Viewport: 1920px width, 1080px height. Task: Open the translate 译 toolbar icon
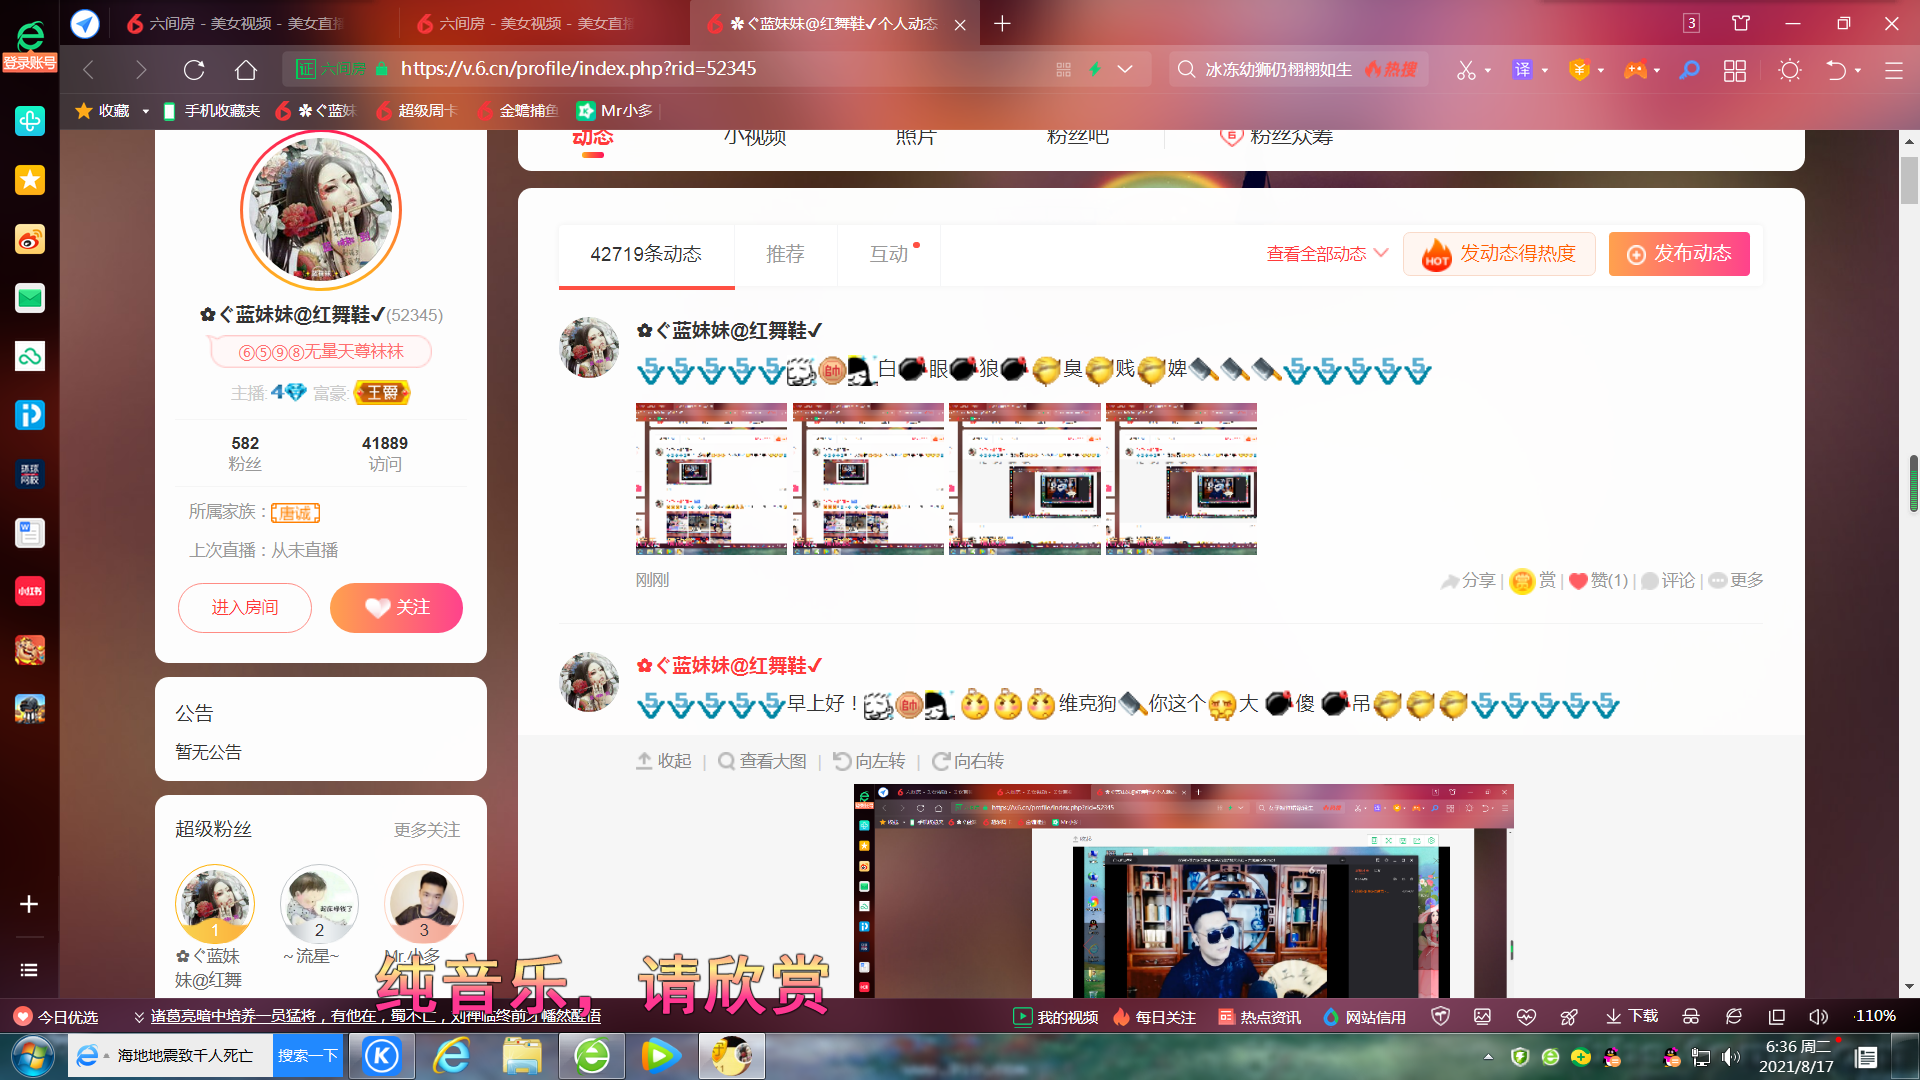[1522, 69]
